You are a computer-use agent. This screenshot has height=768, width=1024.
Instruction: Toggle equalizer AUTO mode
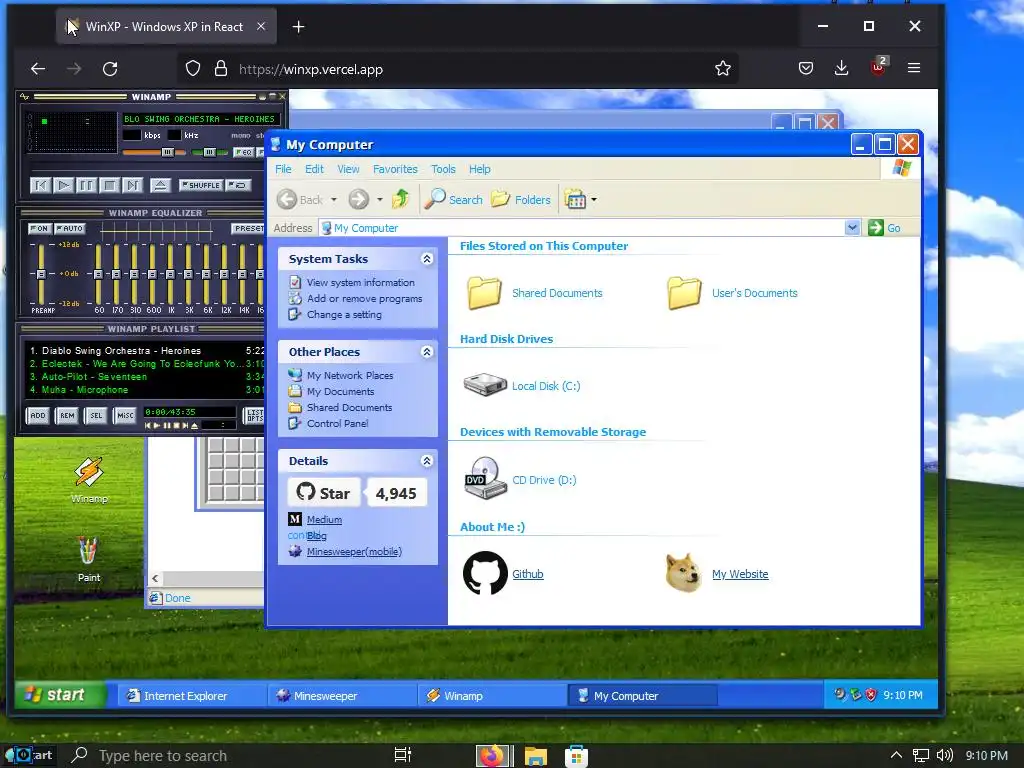(x=69, y=229)
